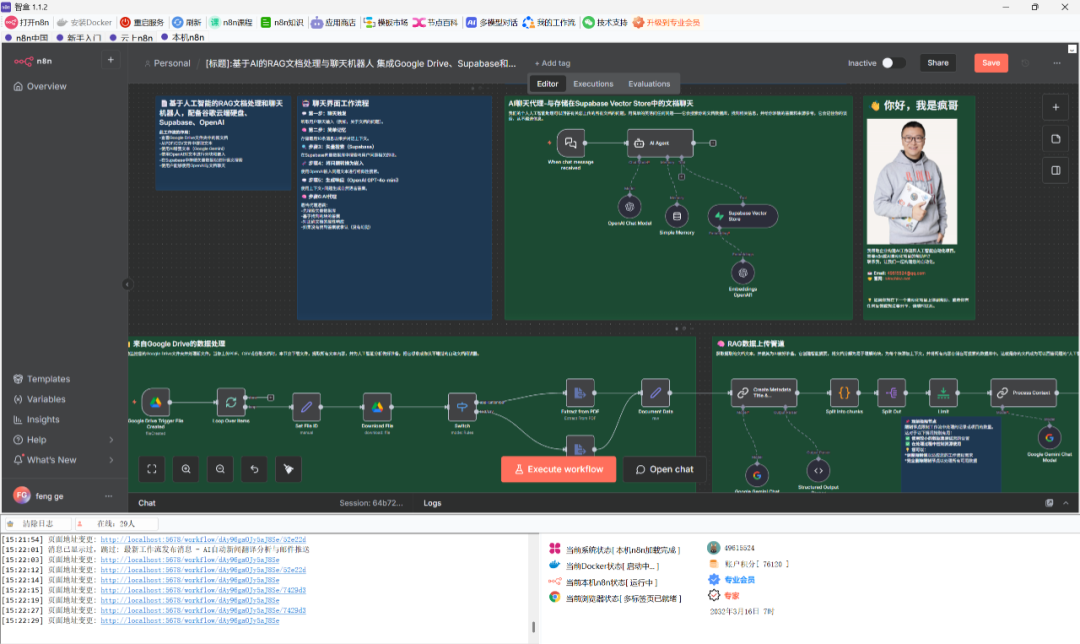Select the OpenAI Chat Model node

point(629,206)
